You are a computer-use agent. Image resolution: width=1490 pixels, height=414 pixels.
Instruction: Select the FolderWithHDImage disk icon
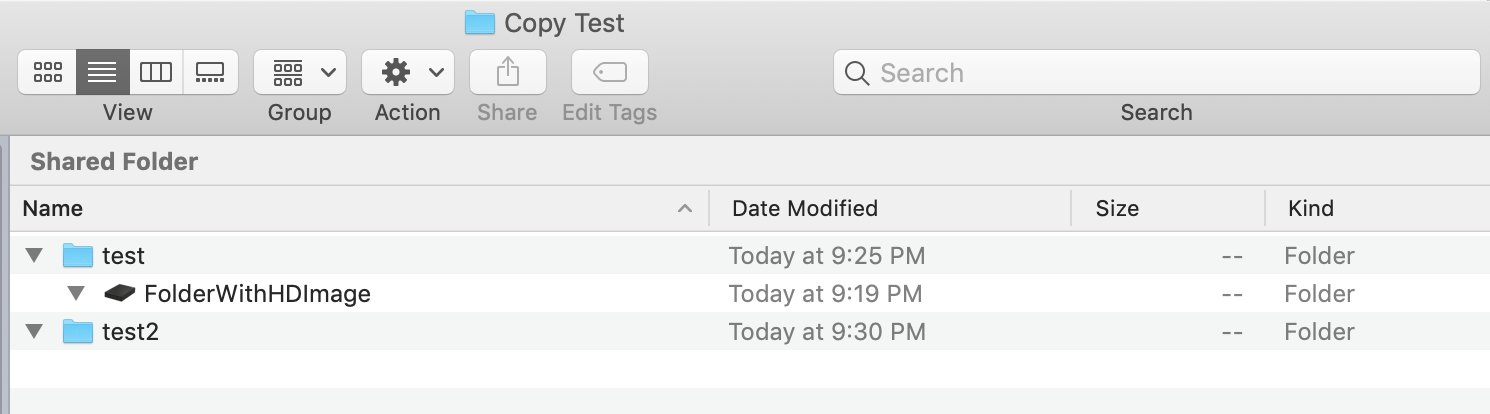[x=120, y=294]
